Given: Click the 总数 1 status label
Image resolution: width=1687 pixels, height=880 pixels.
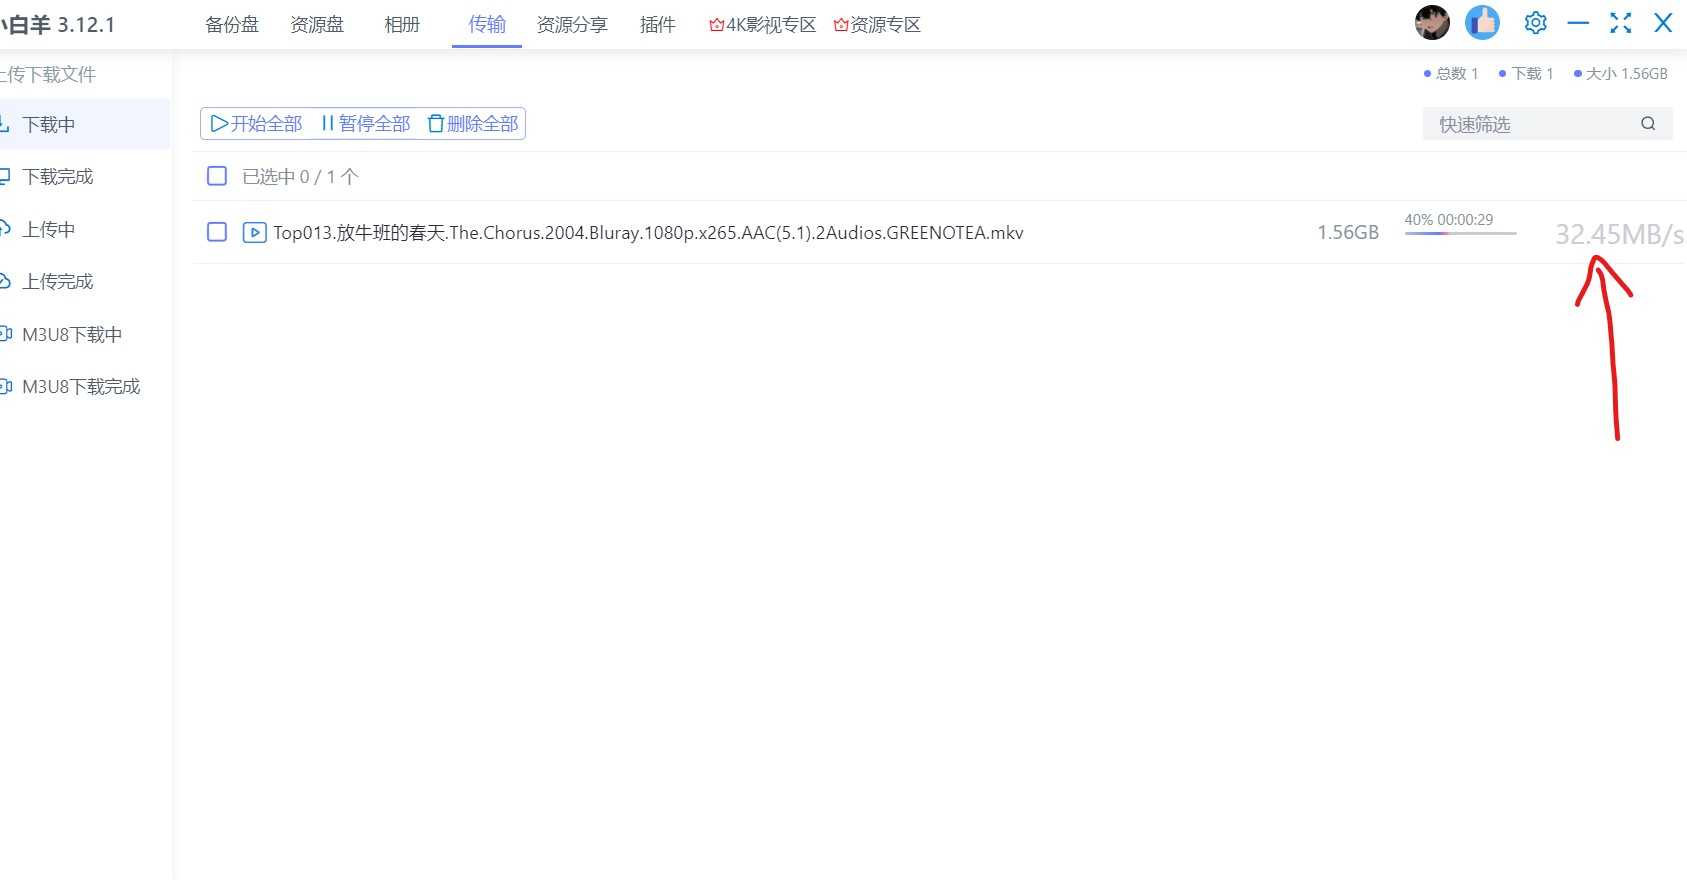Looking at the screenshot, I should click(x=1451, y=74).
